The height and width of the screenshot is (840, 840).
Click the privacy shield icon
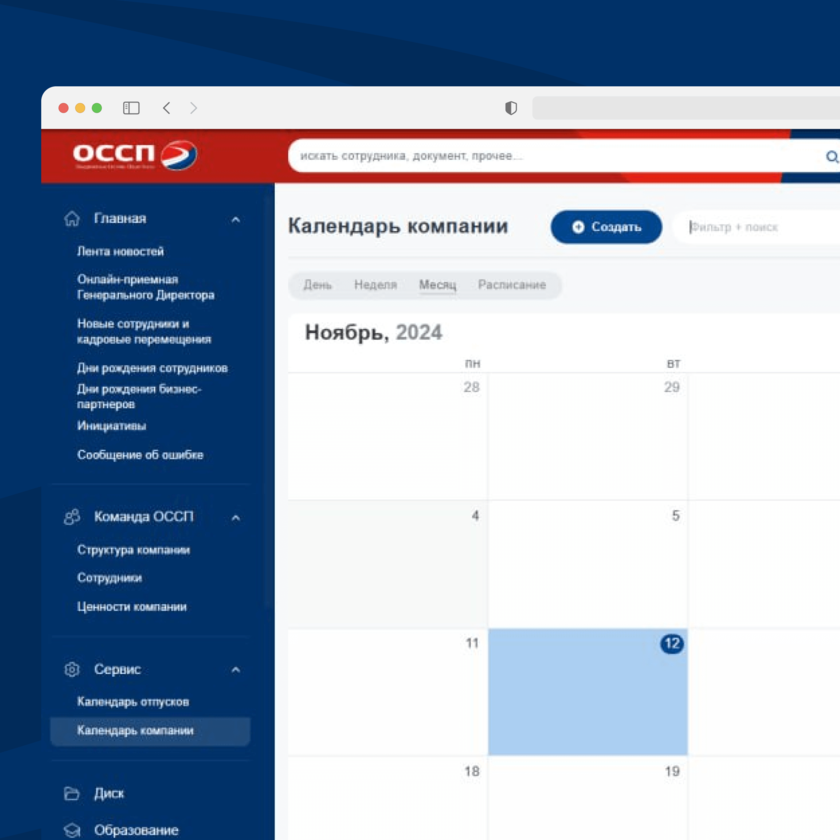[511, 108]
